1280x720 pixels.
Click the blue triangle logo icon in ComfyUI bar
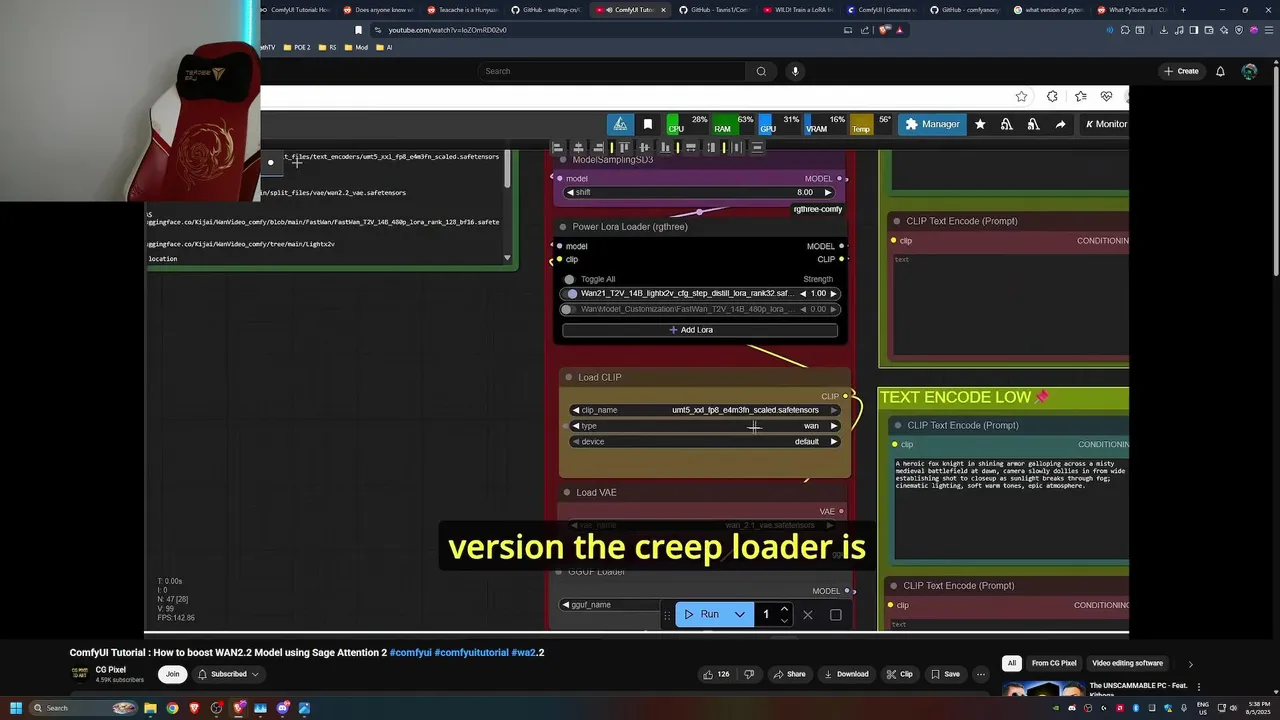[620, 124]
